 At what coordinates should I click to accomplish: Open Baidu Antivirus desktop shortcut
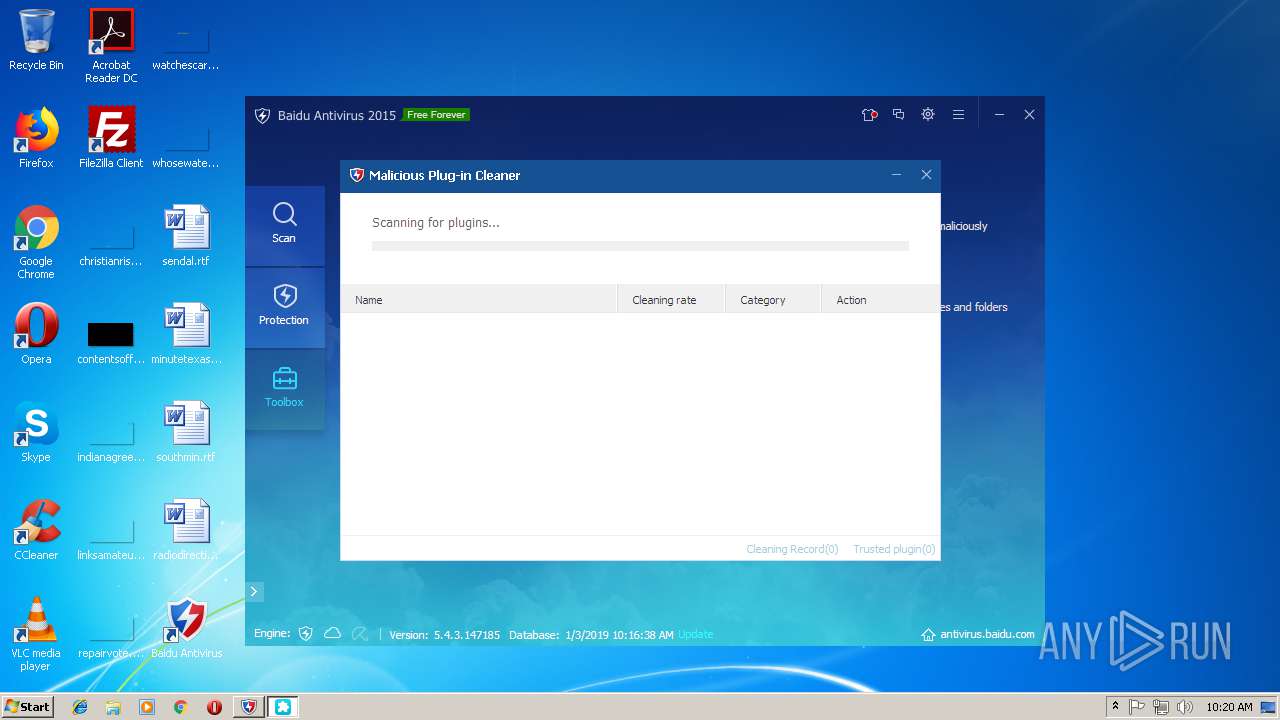187,628
